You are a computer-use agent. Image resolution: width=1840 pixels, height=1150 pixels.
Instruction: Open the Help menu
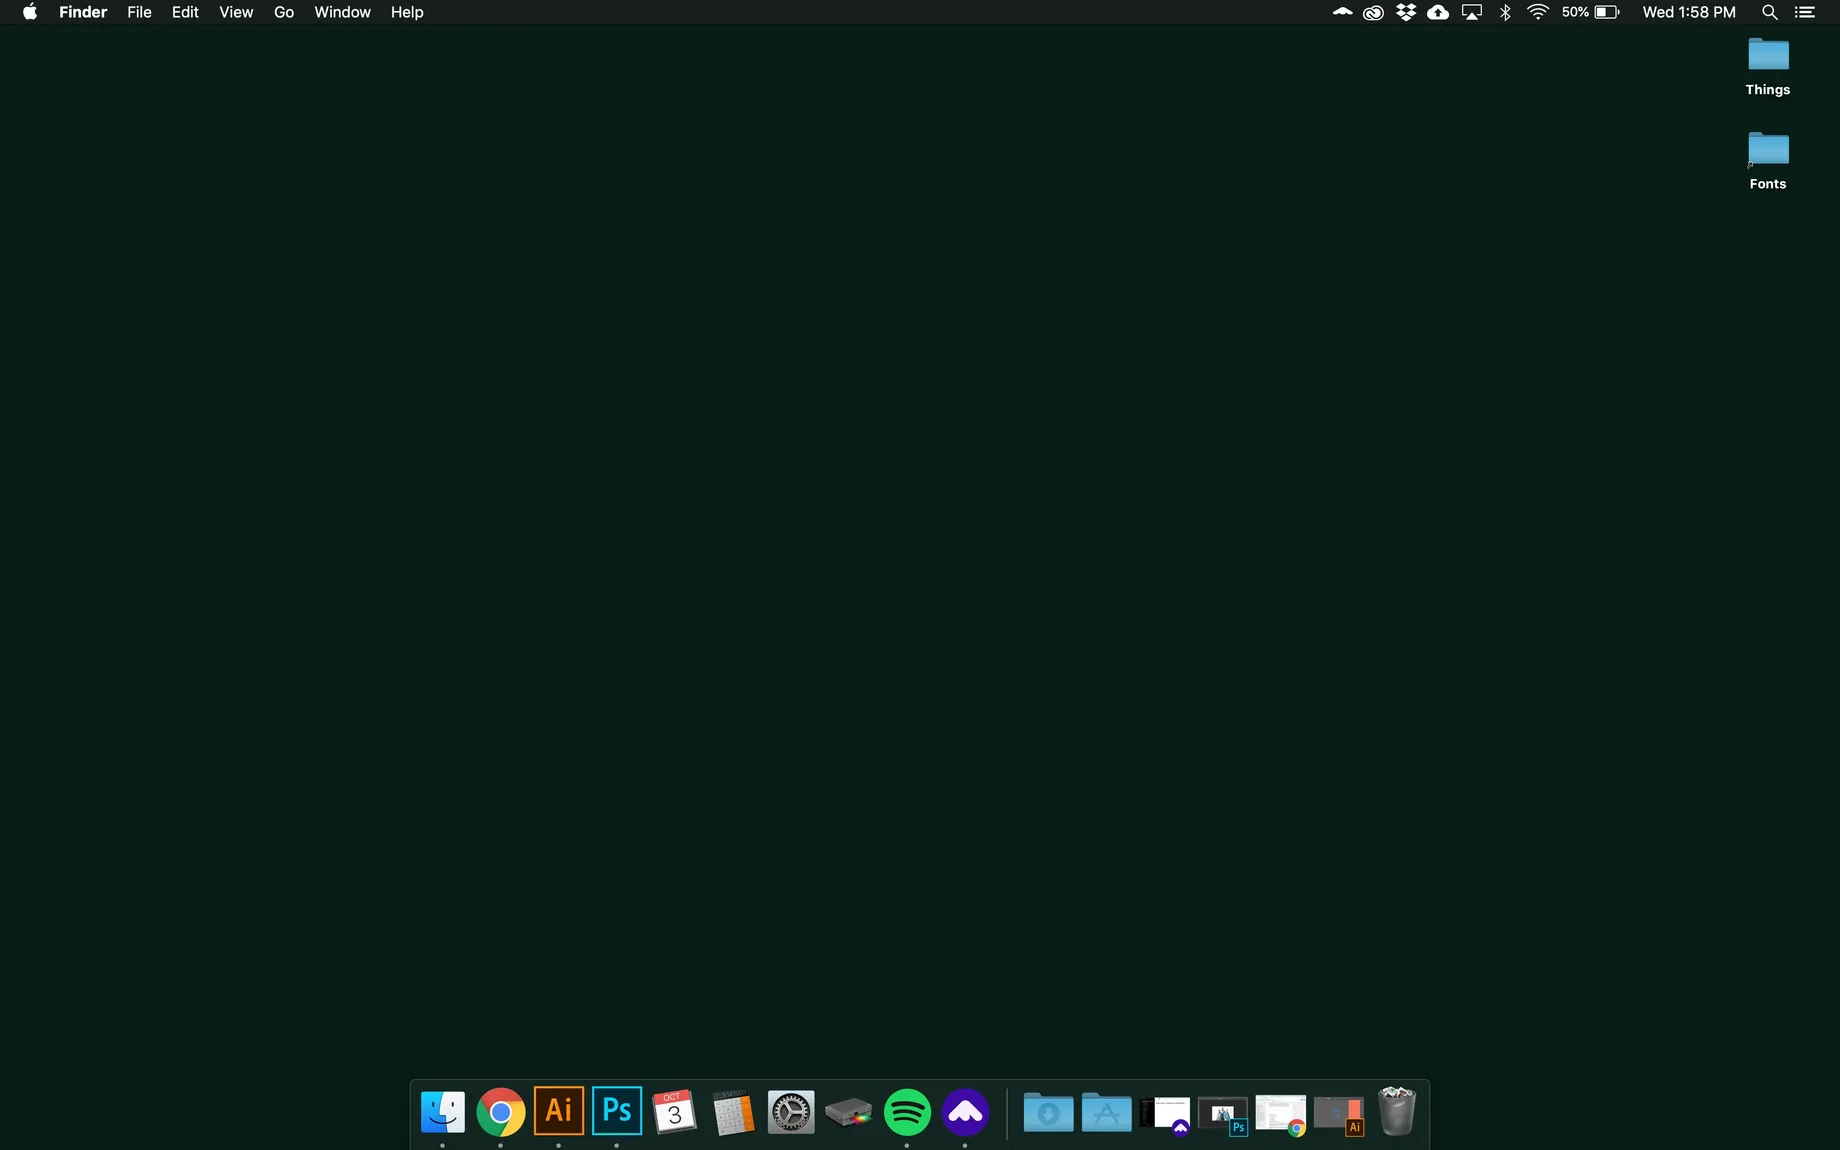[407, 12]
